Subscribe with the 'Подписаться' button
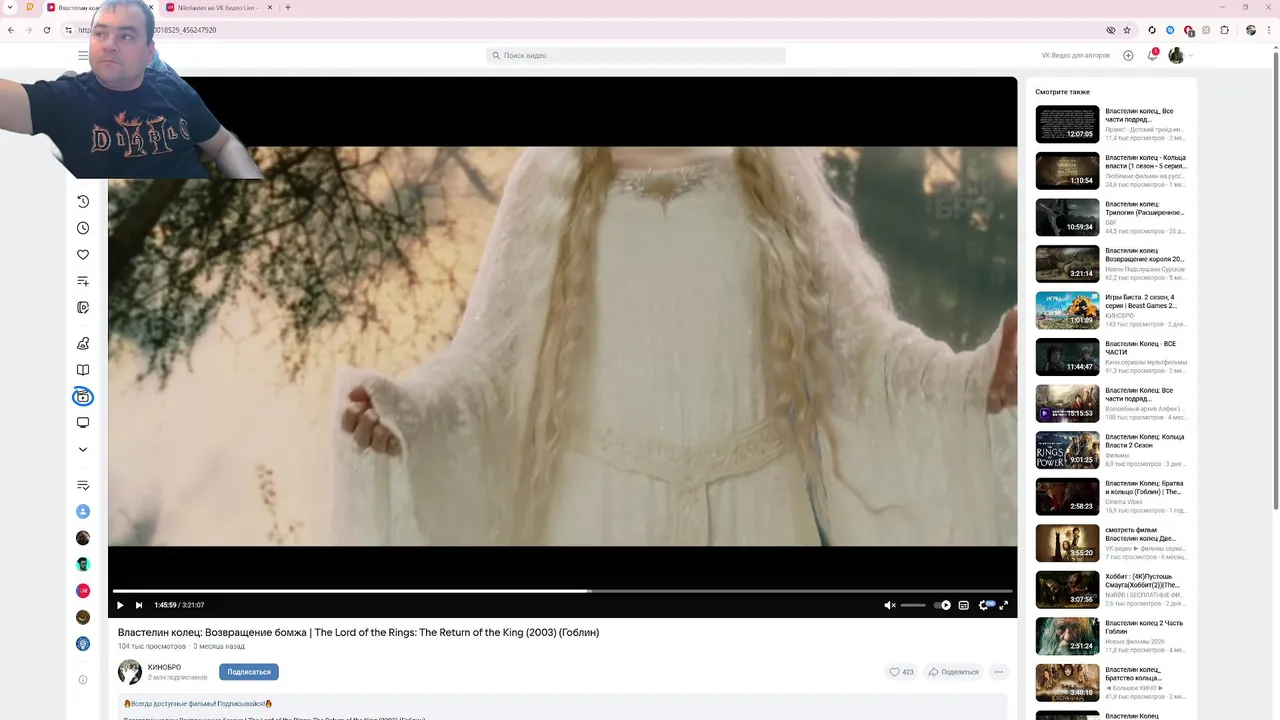This screenshot has width=1280, height=720. [249, 672]
